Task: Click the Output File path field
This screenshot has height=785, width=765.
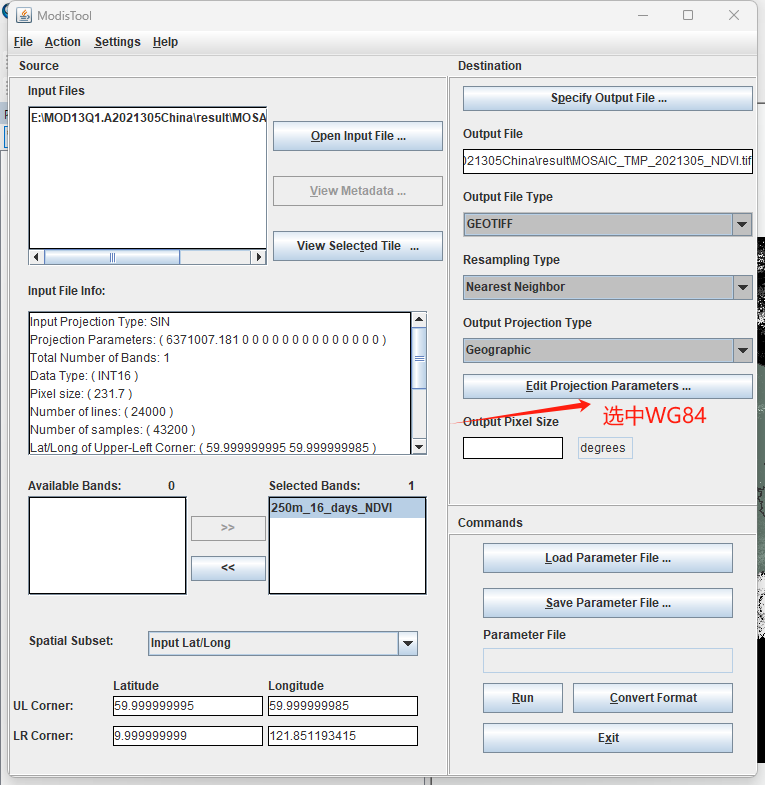Action: (x=608, y=161)
